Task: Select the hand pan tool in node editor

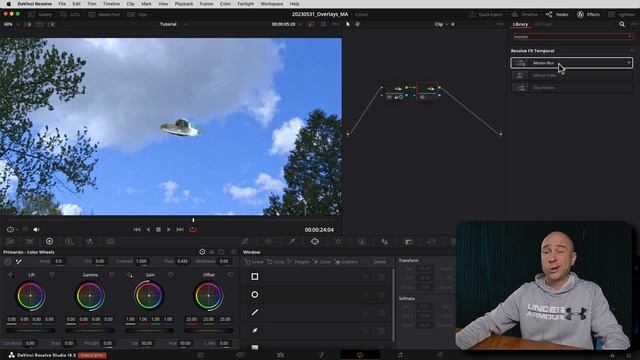Action: pos(358,24)
